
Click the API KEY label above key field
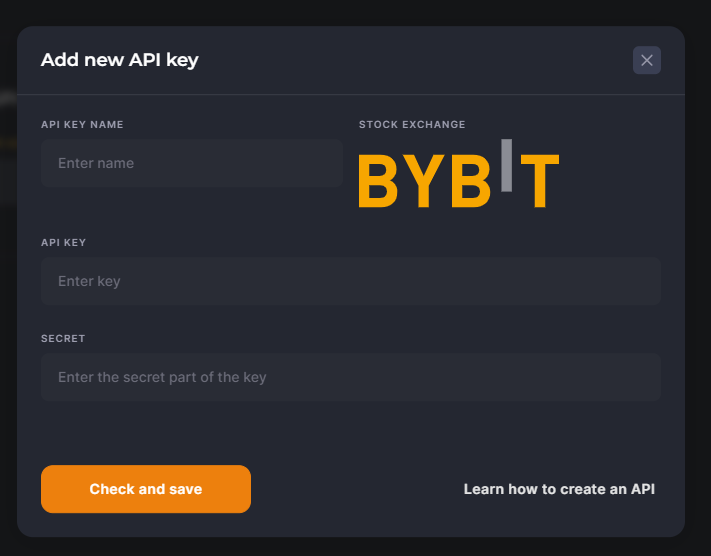63,242
